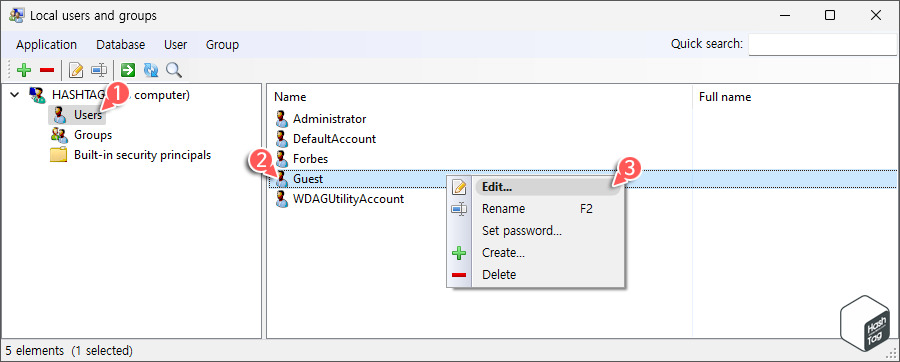Click the red minus icon beside Delete in menu
900x362 pixels.
pyautogui.click(x=459, y=275)
